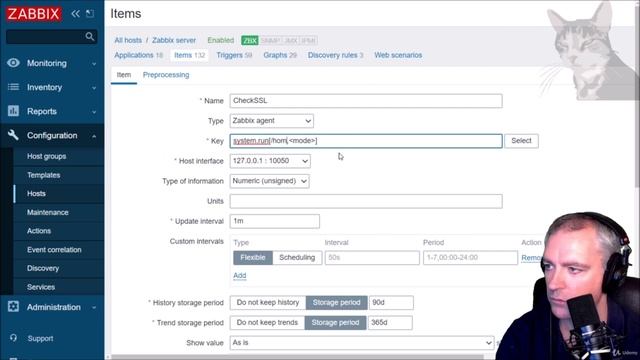Screen dimensions: 640x360
Task: Open Event correlation in Configuration
Action: [54, 250]
